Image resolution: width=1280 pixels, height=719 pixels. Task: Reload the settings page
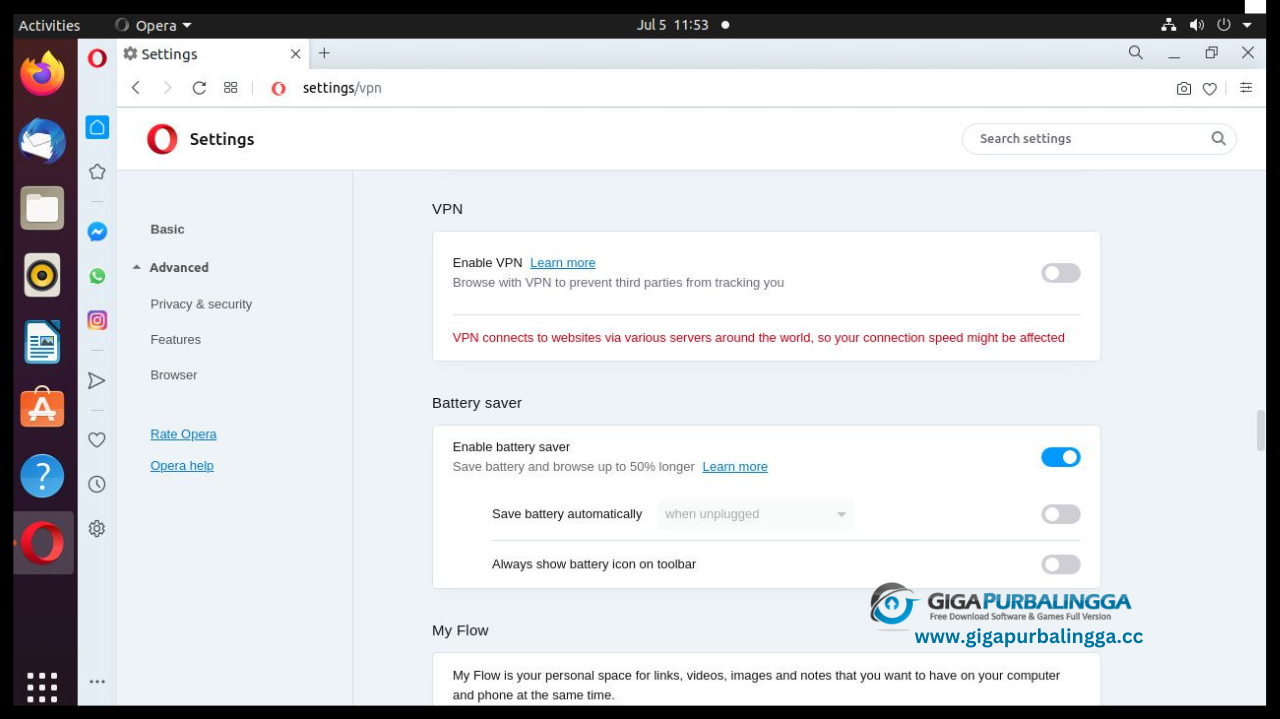coord(199,88)
